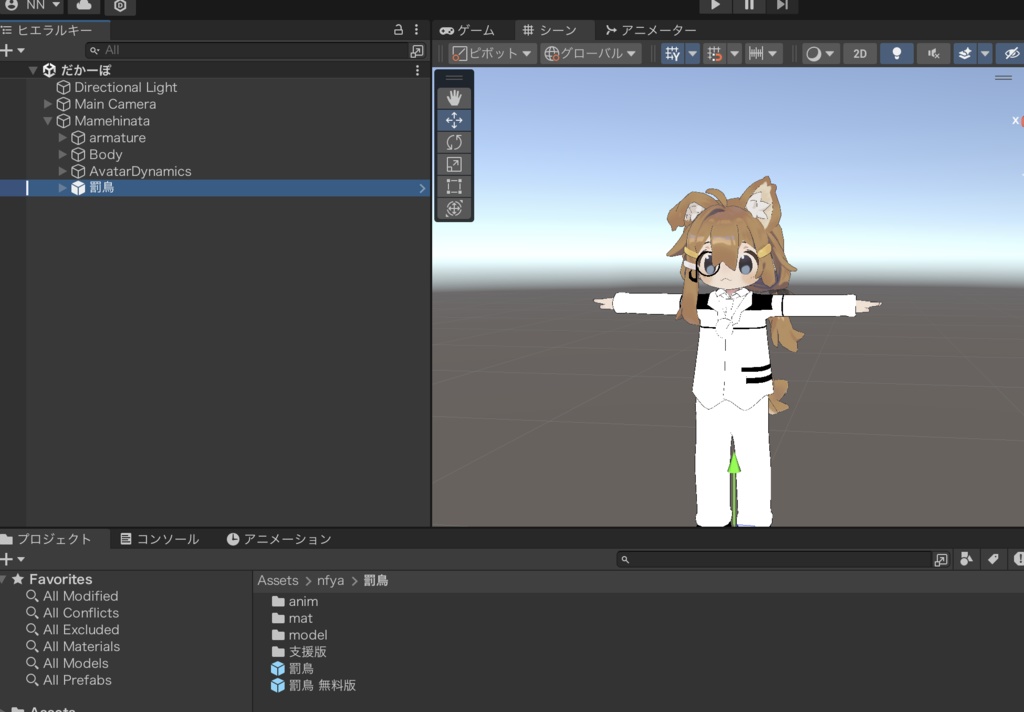Open the グローバル dropdown
1024x712 pixels.
[x=590, y=54]
